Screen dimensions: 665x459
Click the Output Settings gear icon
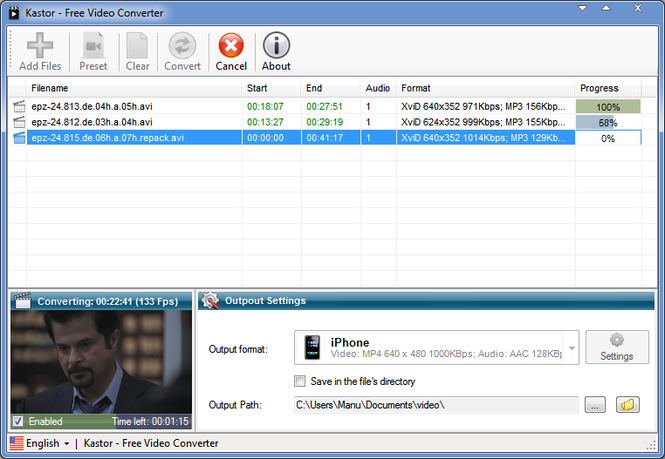tap(210, 300)
